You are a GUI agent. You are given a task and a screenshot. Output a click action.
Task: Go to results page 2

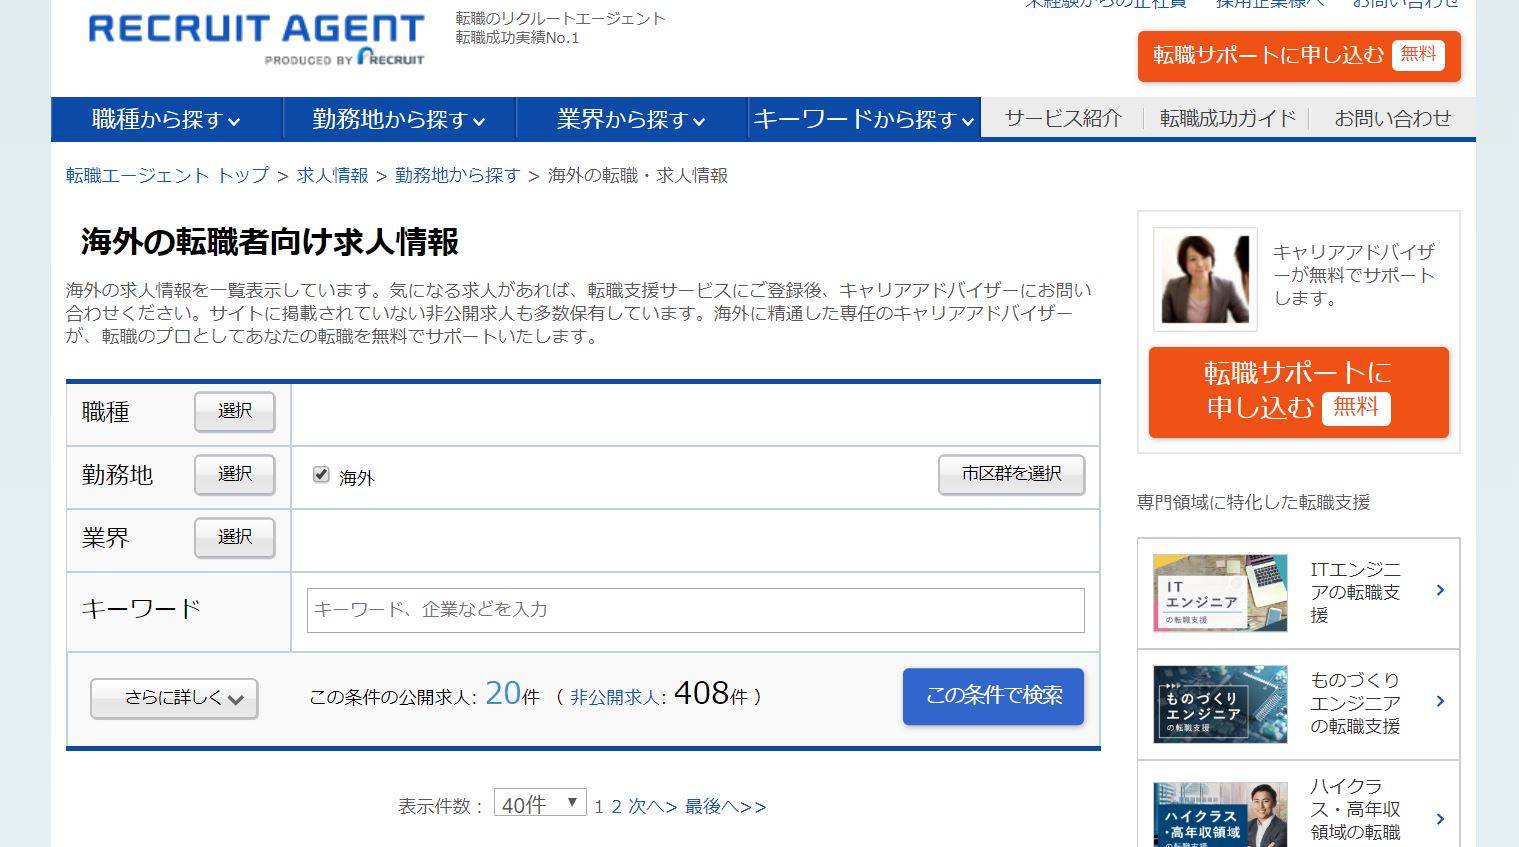[x=616, y=806]
